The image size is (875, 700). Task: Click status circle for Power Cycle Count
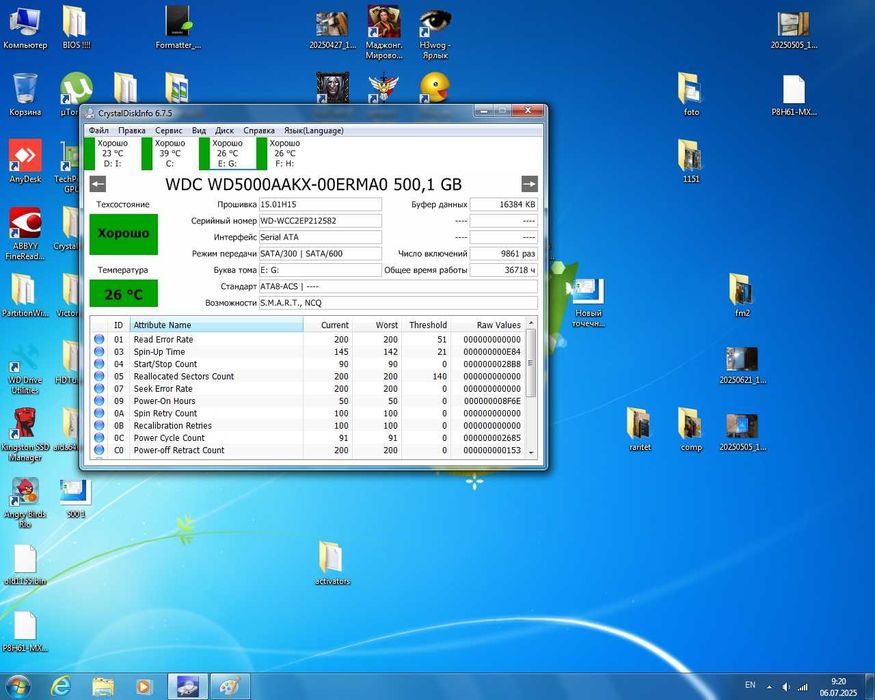(99, 437)
